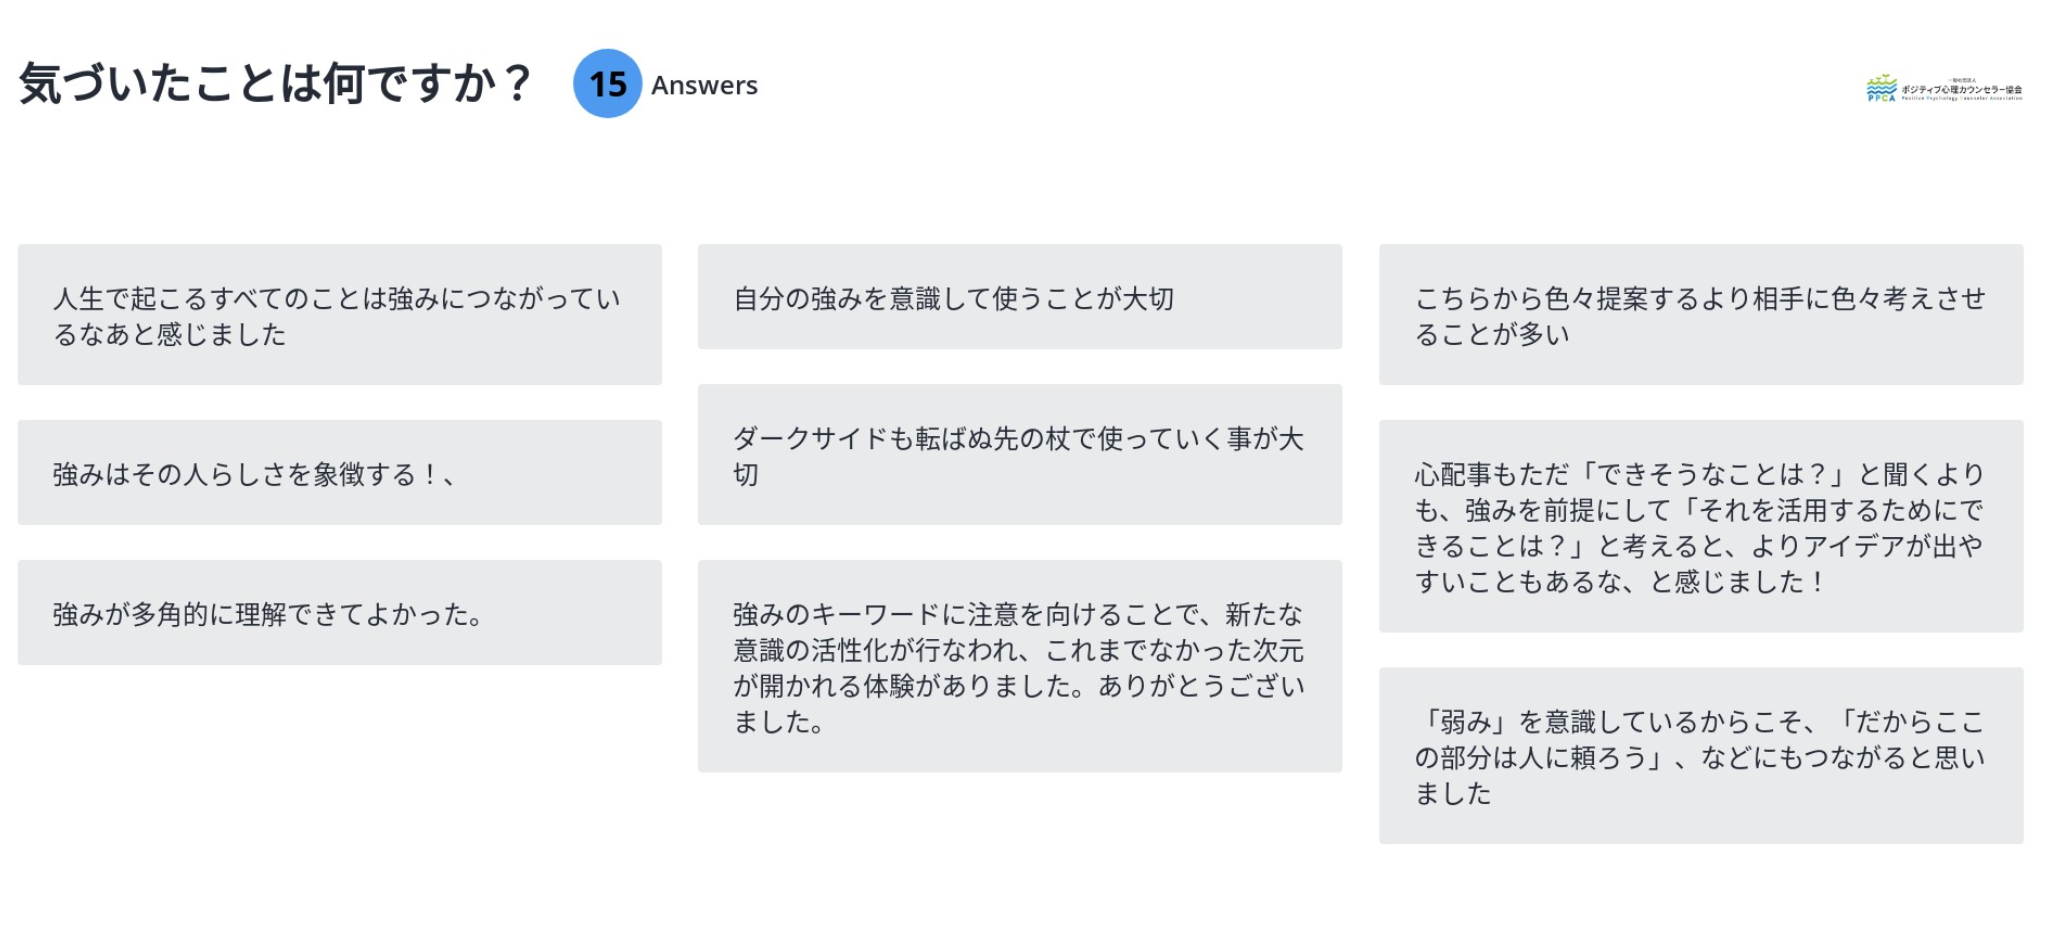Viewport: 2053px width, 952px height.
Task: Select the 自分の強みを意識して使う answer card
Action: pyautogui.click(x=1019, y=297)
